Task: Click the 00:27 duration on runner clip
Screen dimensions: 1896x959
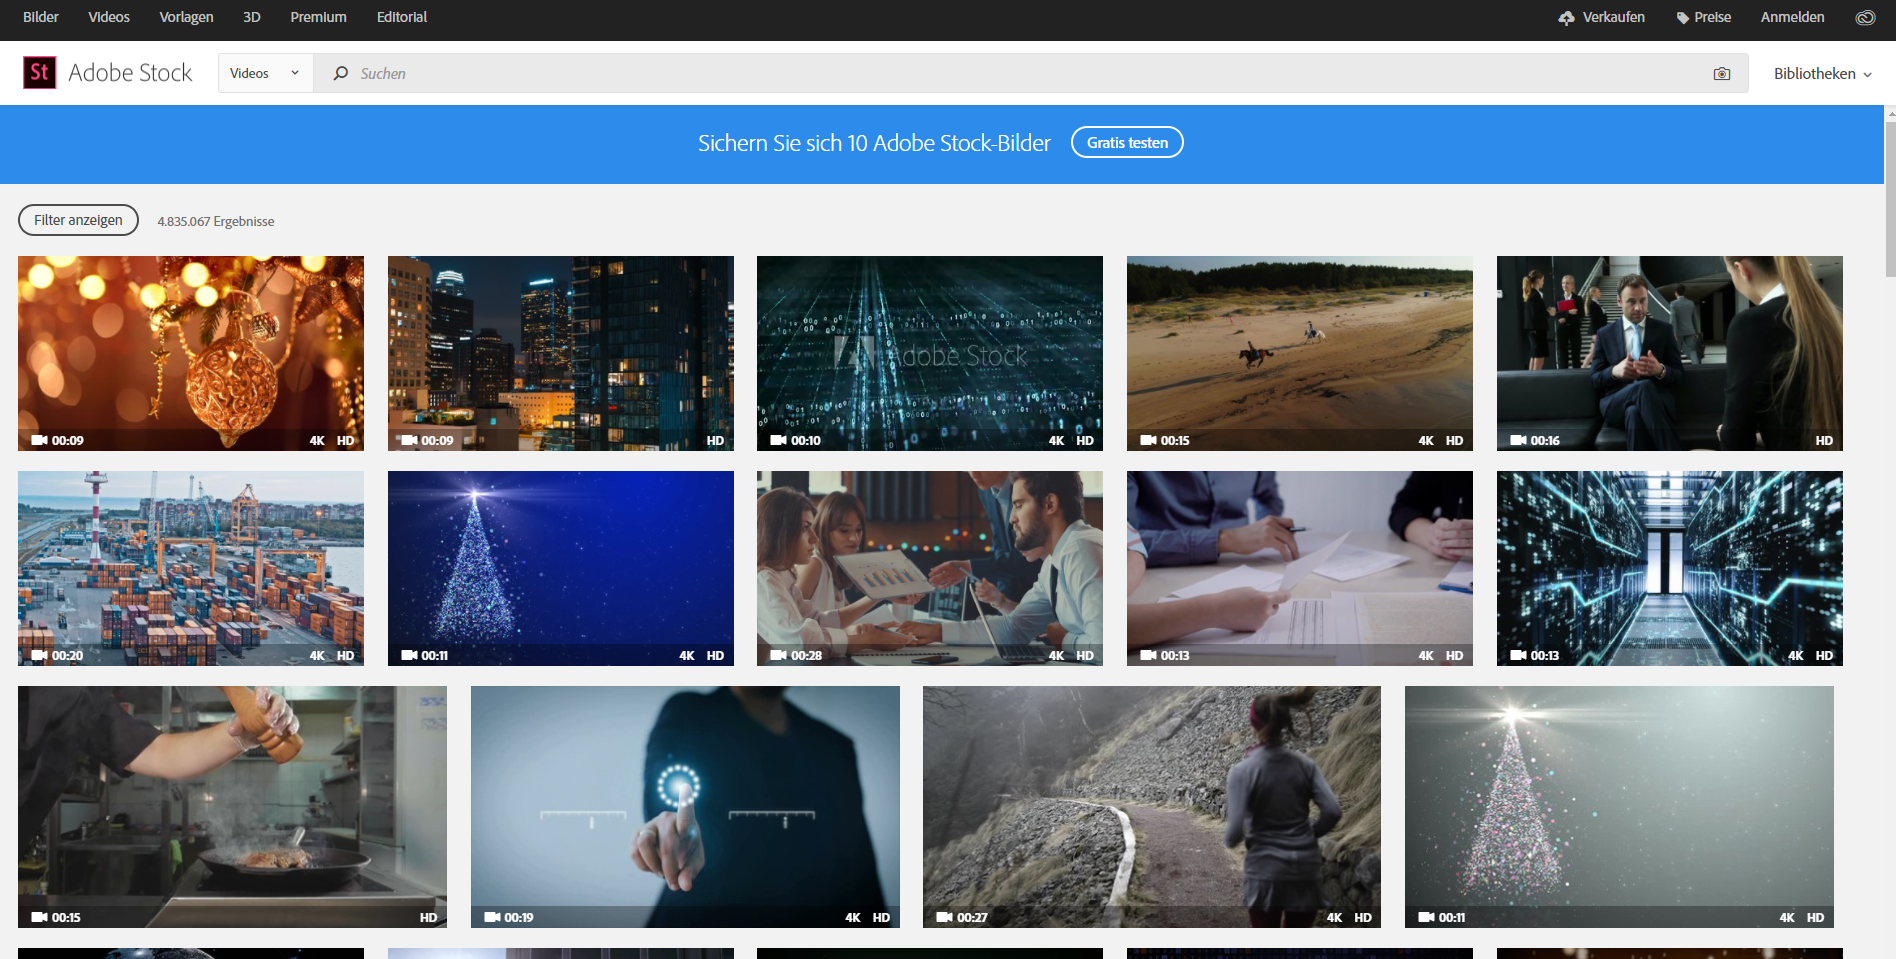Action: (972, 917)
